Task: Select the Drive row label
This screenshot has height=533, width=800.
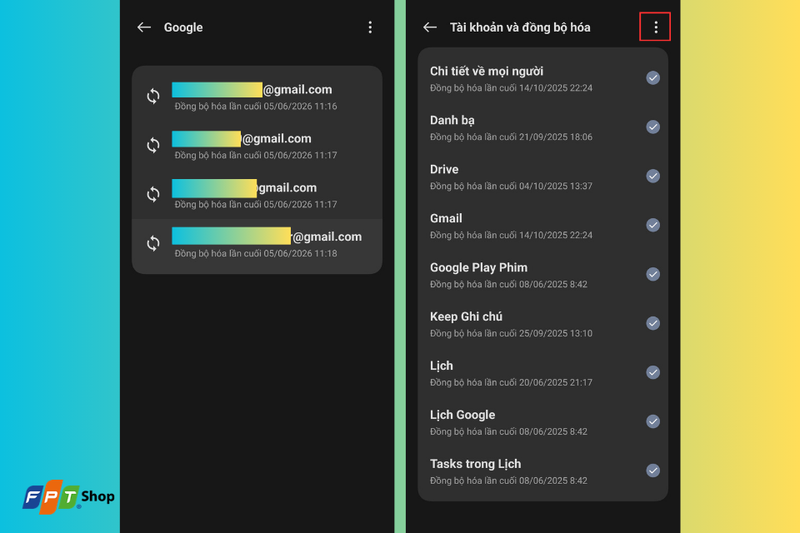Action: point(444,169)
